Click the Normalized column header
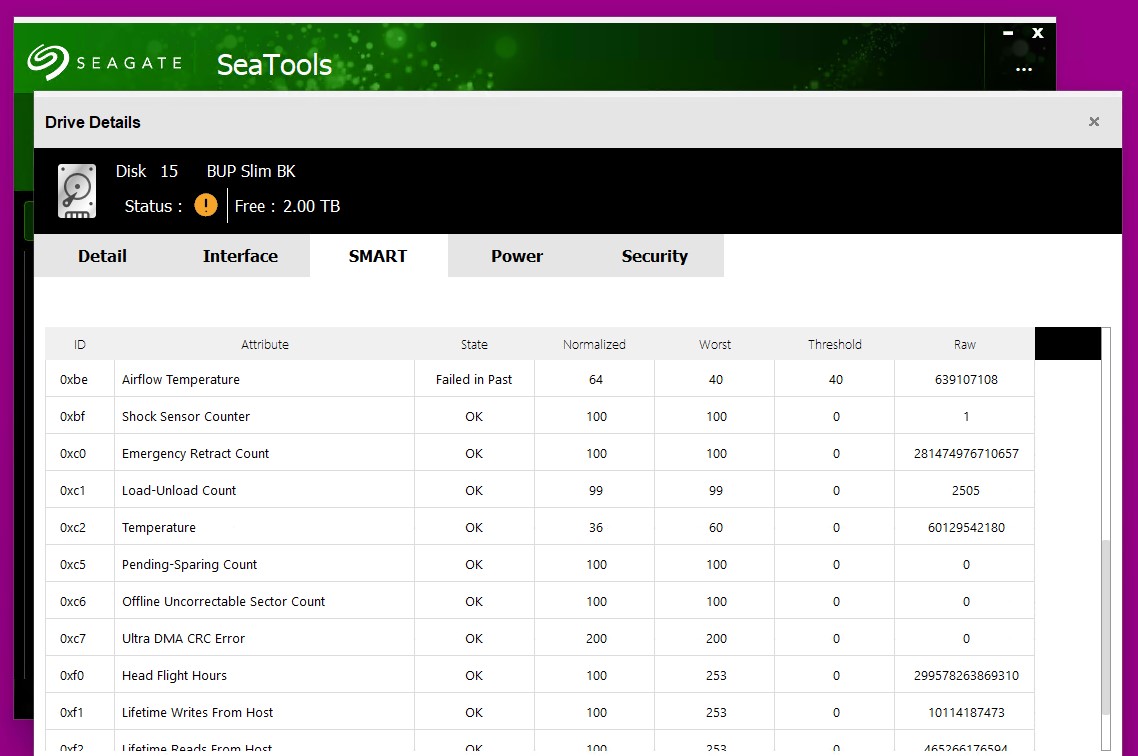1138x756 pixels. (x=594, y=344)
